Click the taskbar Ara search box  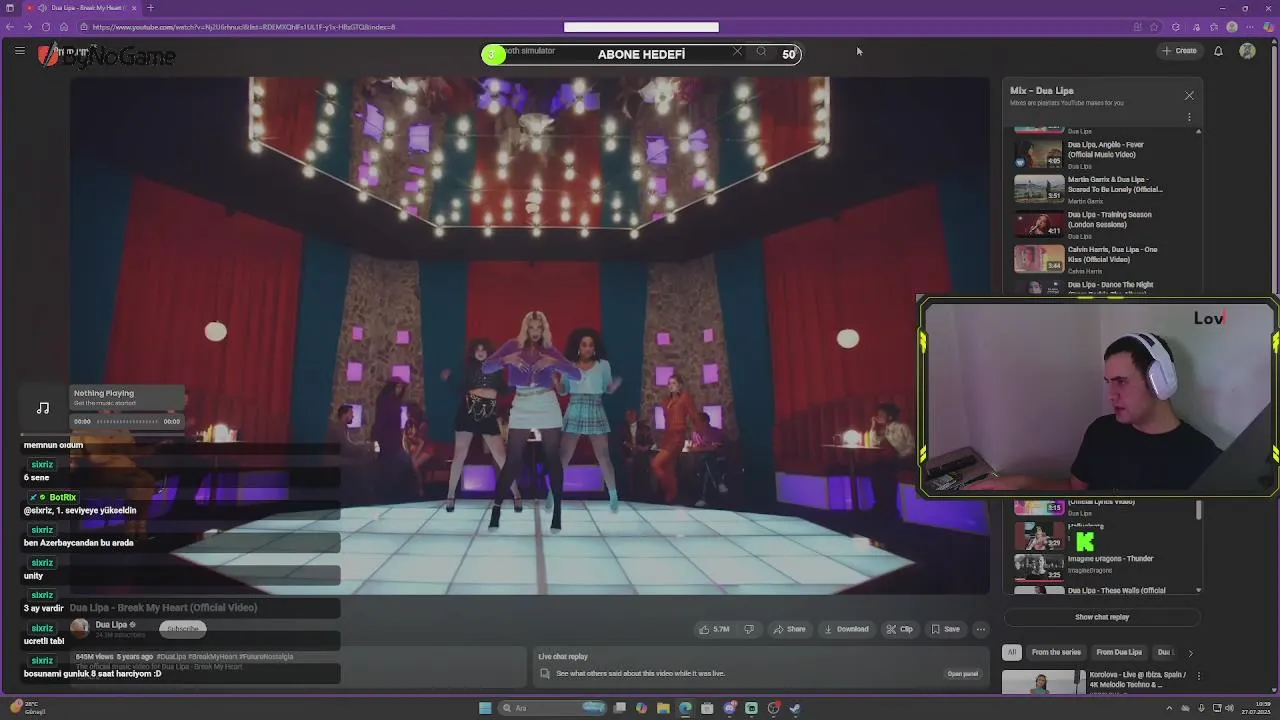click(553, 708)
